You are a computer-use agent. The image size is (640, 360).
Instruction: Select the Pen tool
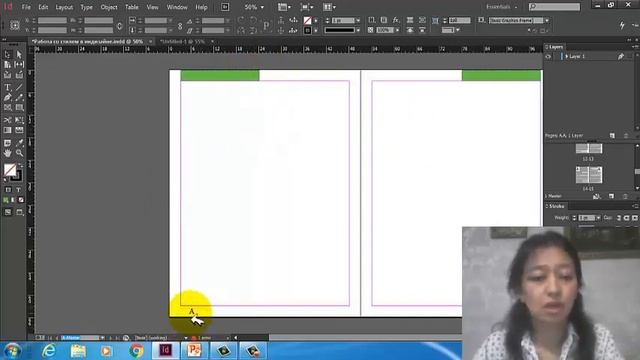point(8,97)
